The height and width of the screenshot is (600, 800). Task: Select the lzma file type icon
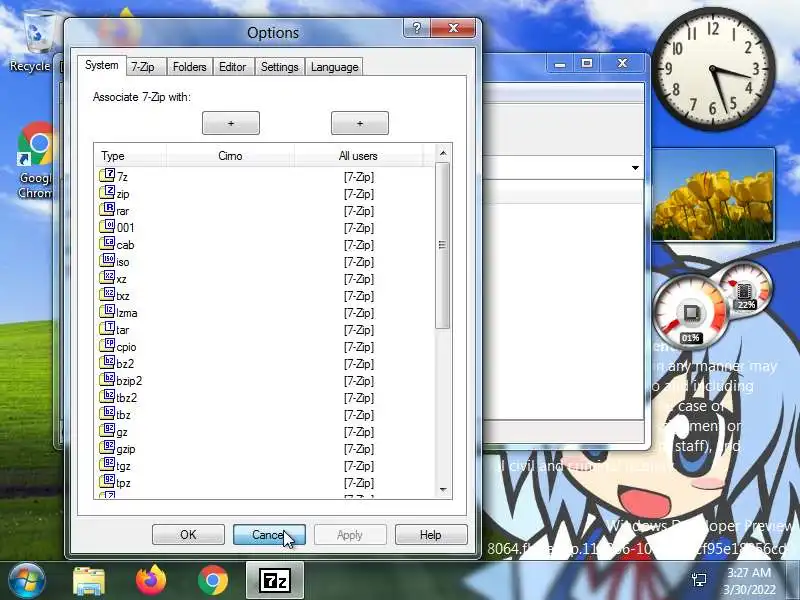107,312
